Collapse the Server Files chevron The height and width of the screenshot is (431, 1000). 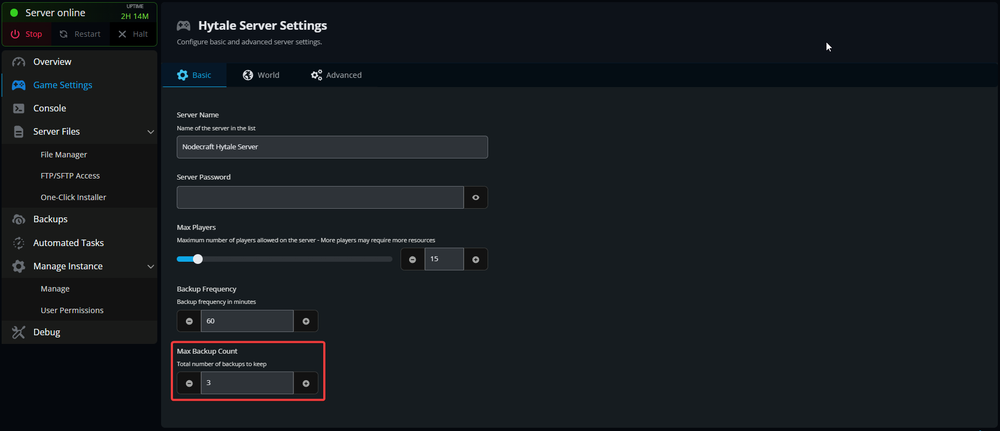[151, 132]
